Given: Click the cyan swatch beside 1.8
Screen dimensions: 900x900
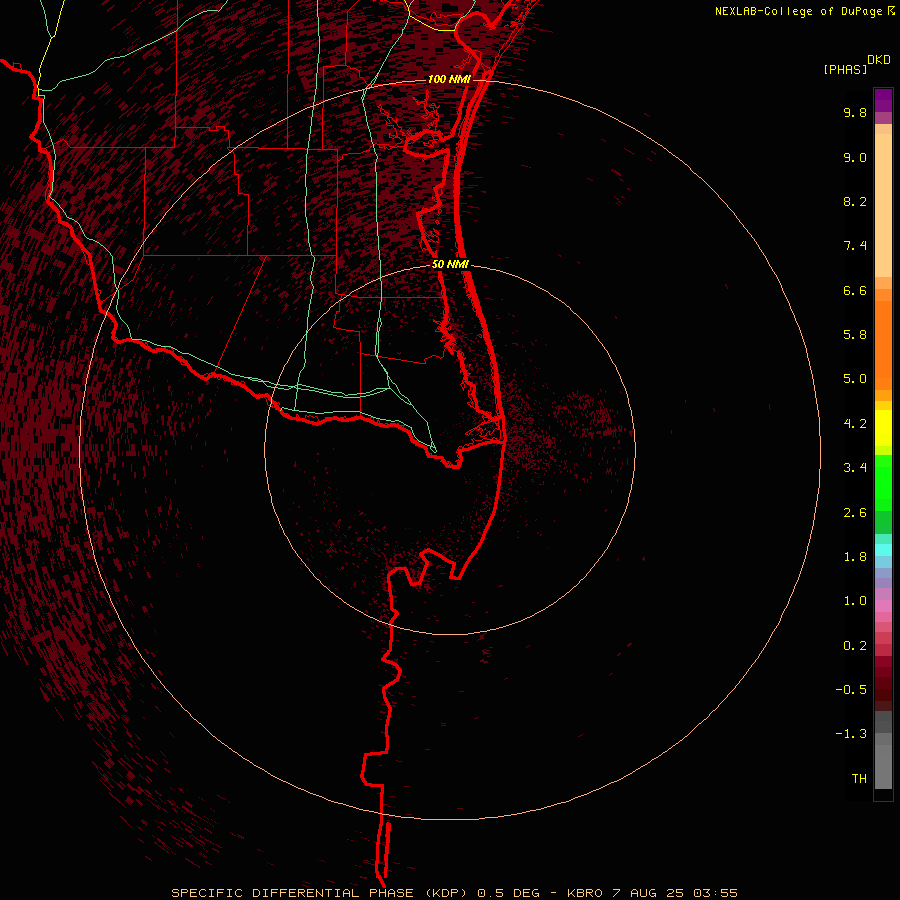Looking at the screenshot, I should pos(883,550).
